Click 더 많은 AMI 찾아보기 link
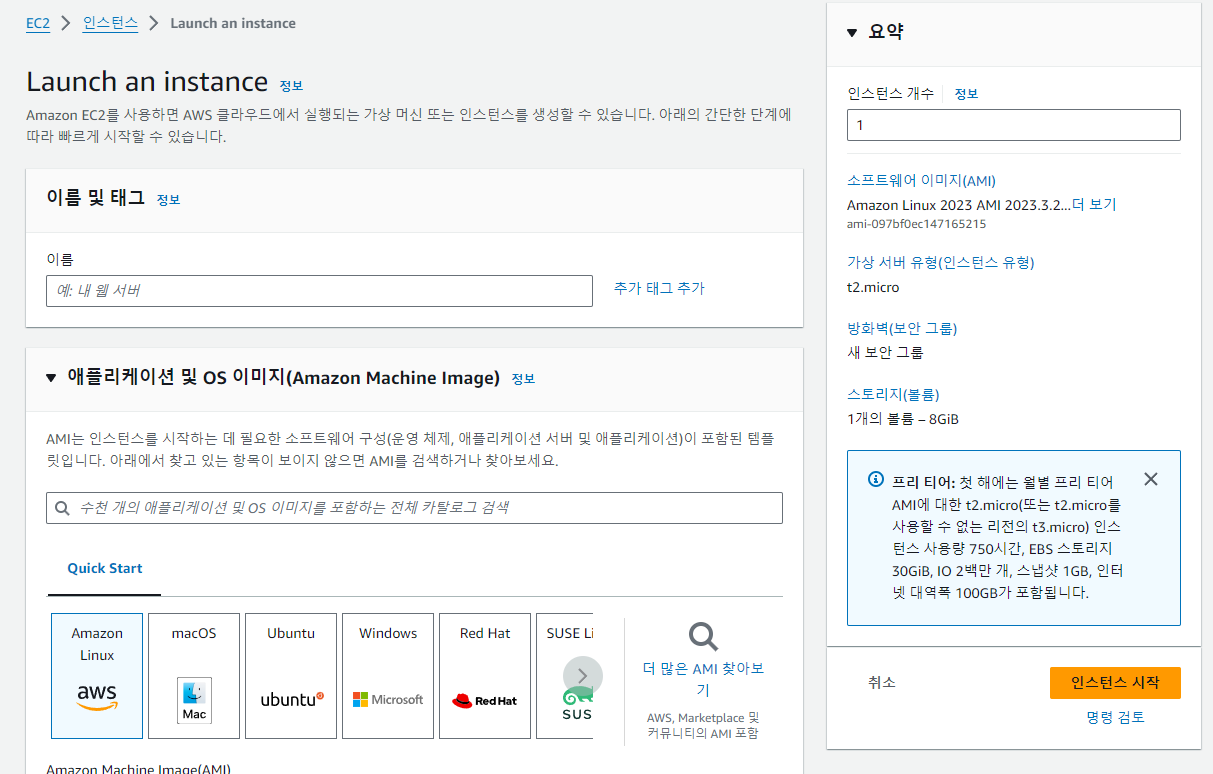The width and height of the screenshot is (1213, 774). pyautogui.click(x=703, y=679)
